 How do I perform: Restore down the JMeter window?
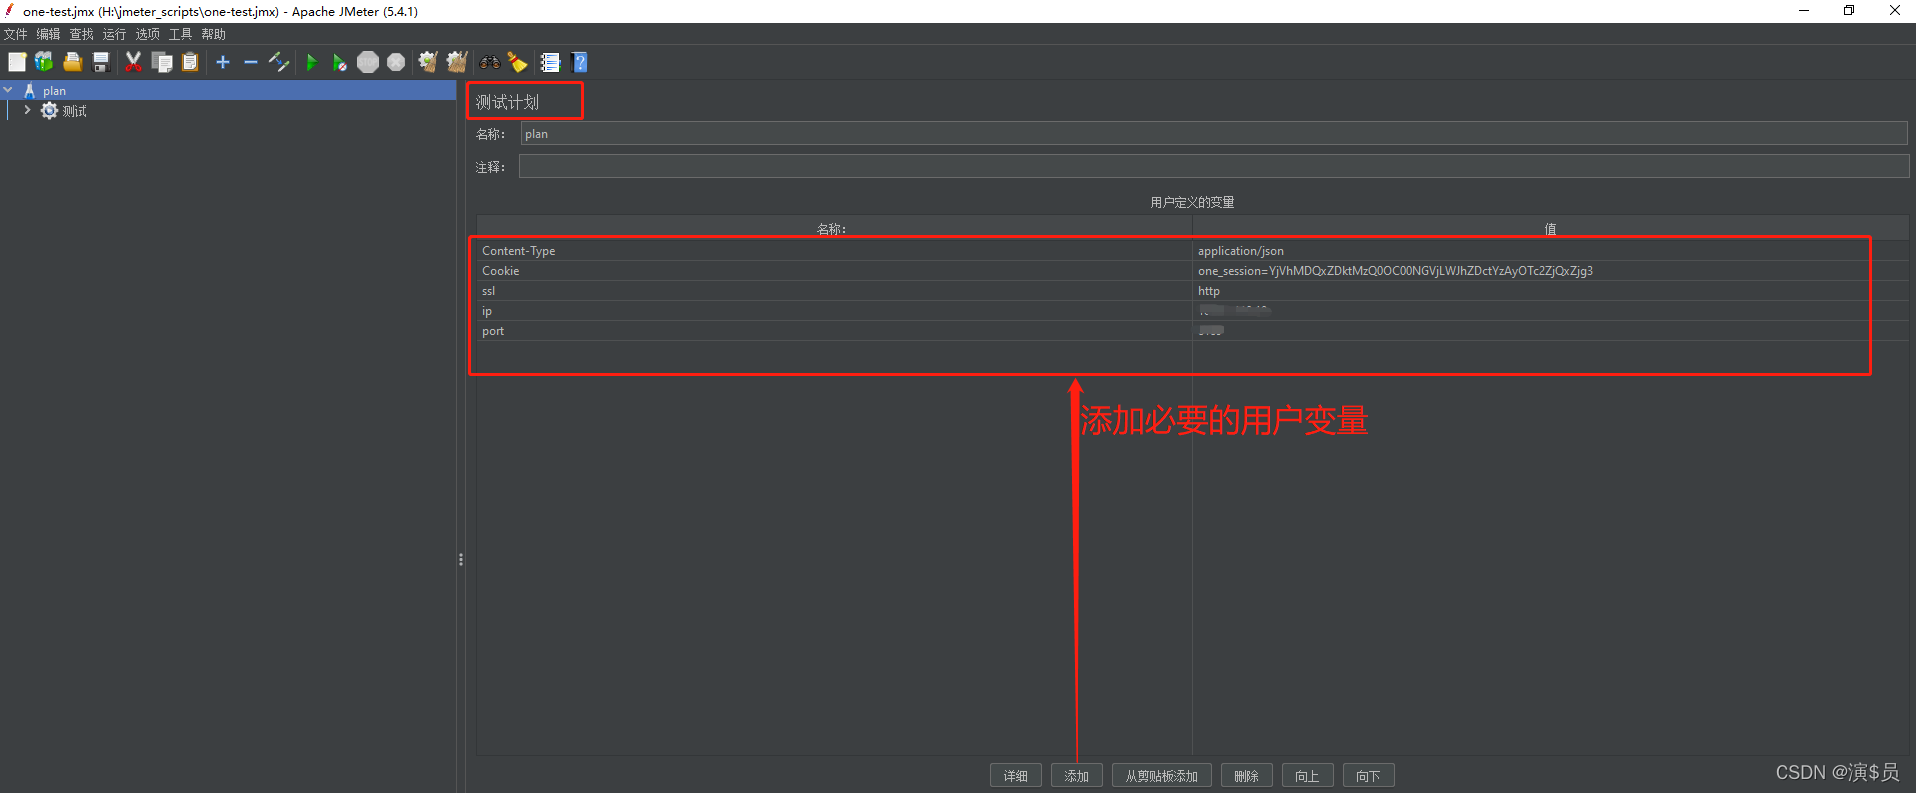[x=1849, y=11]
